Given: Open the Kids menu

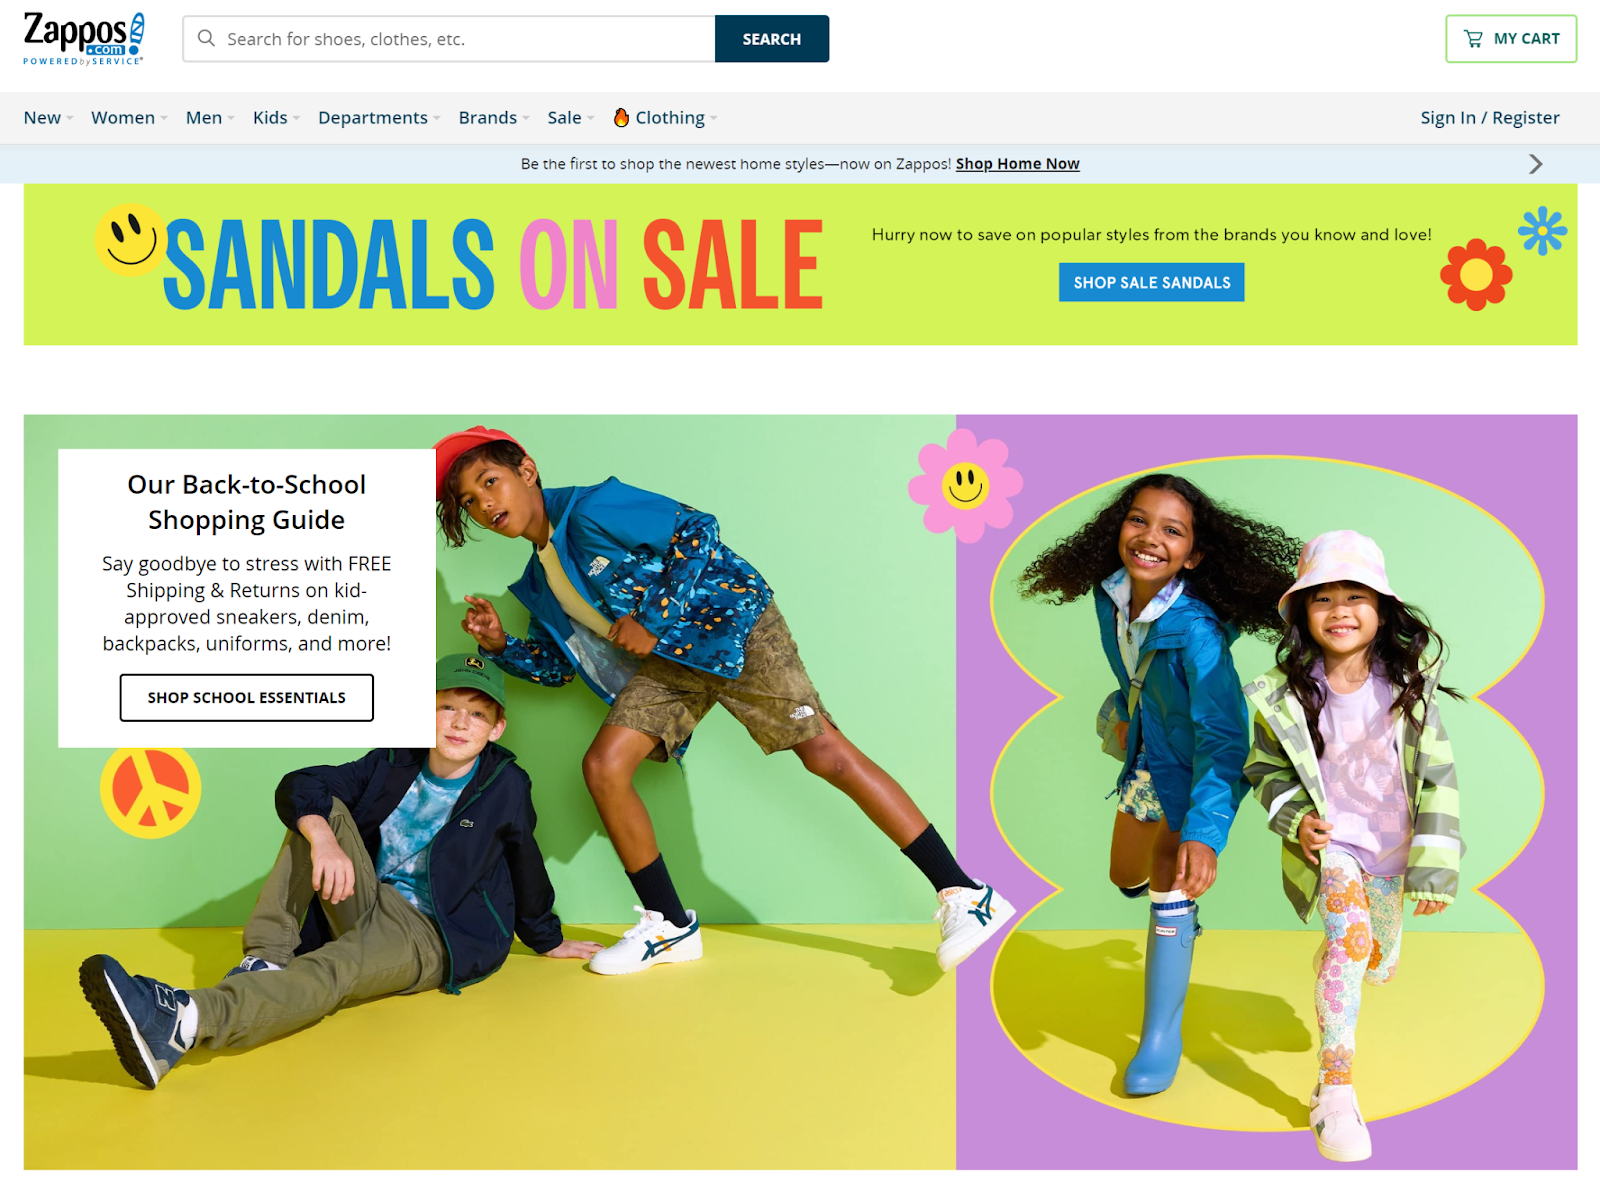Looking at the screenshot, I should (x=276, y=118).
